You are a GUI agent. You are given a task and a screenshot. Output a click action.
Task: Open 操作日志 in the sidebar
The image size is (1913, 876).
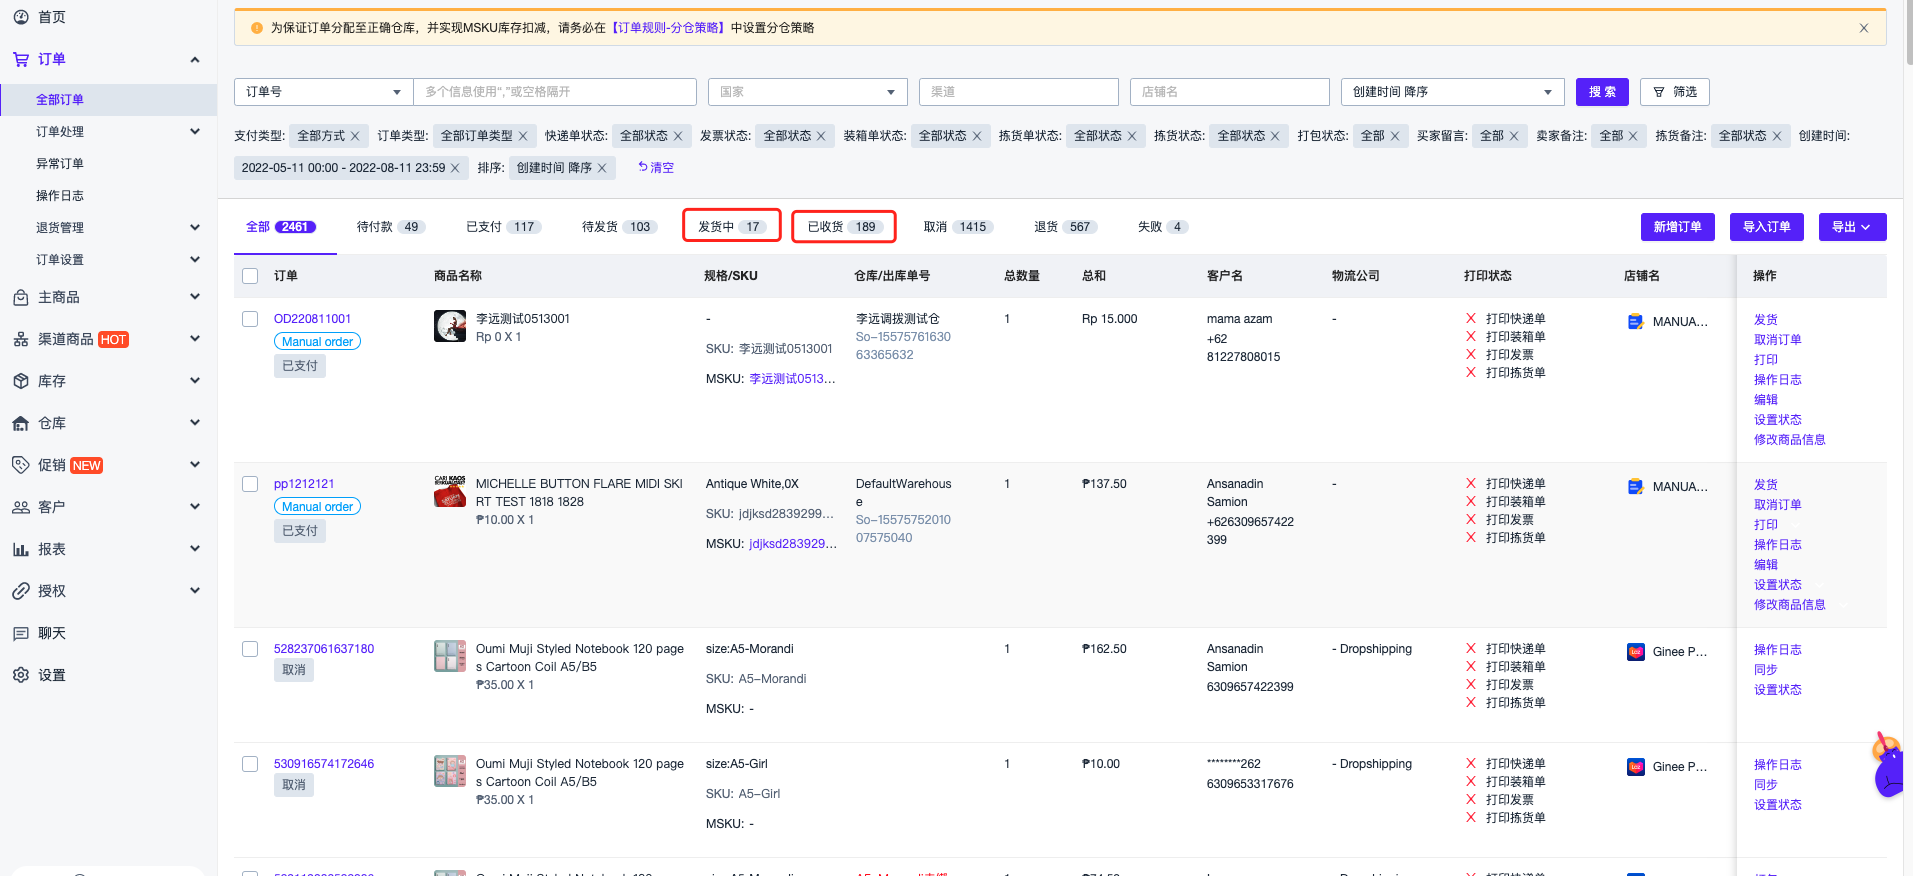click(60, 195)
